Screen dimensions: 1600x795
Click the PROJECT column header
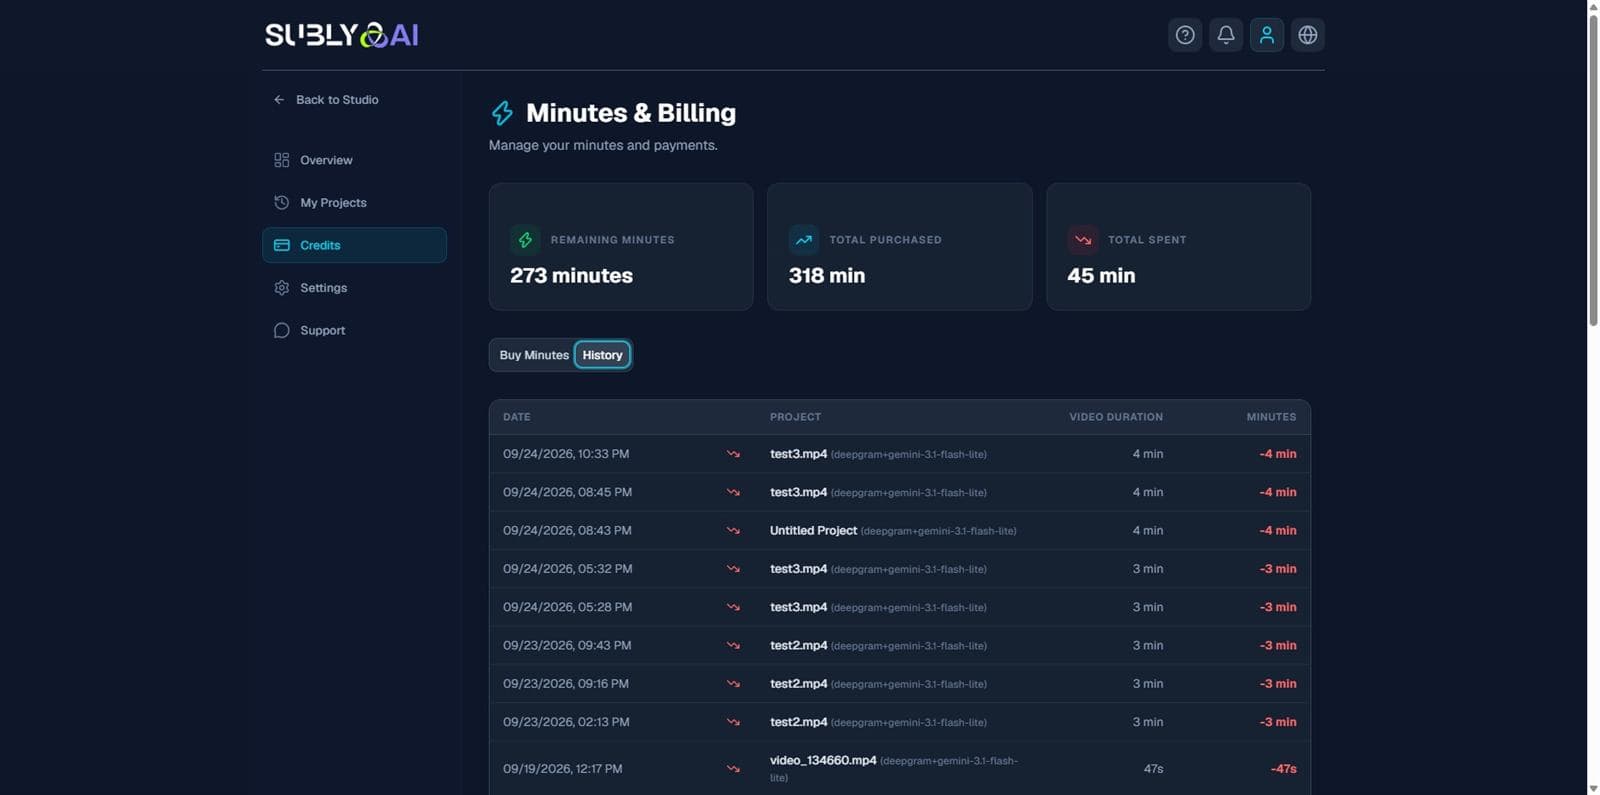point(795,417)
